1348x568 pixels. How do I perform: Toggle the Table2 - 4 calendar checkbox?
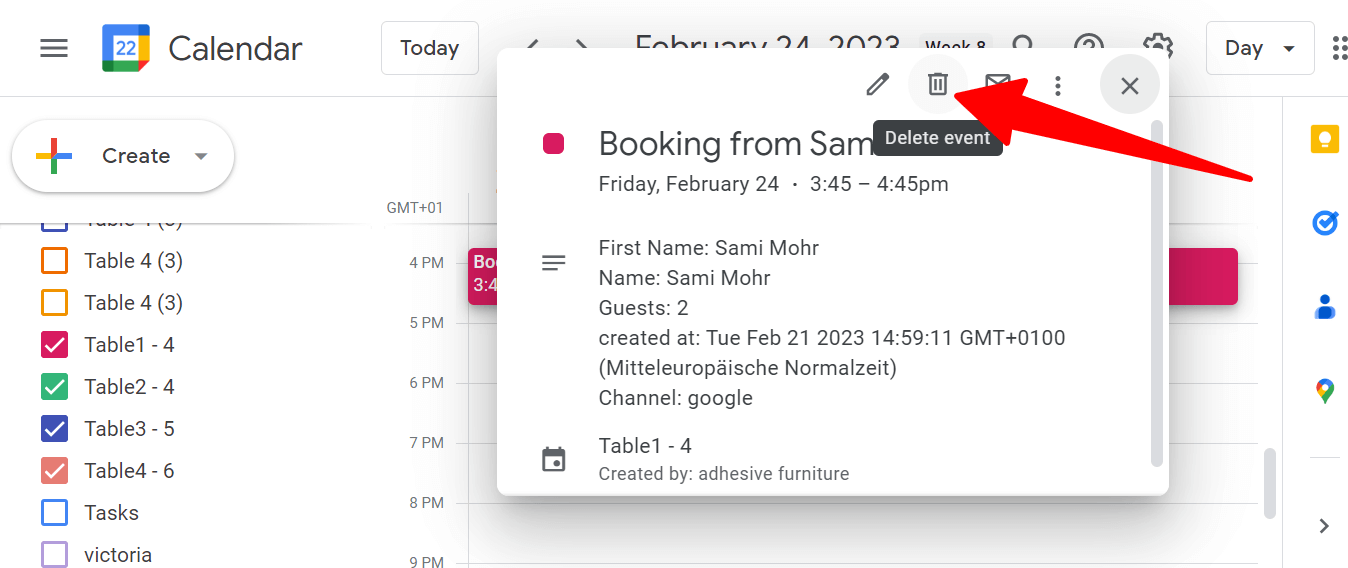54,387
